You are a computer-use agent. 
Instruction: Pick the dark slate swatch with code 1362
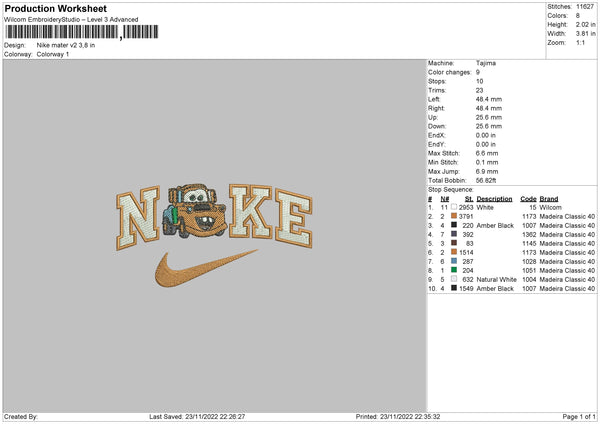click(x=454, y=234)
